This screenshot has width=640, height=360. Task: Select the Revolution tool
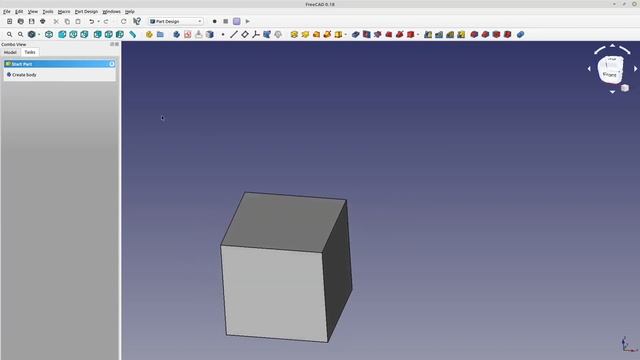coord(305,35)
